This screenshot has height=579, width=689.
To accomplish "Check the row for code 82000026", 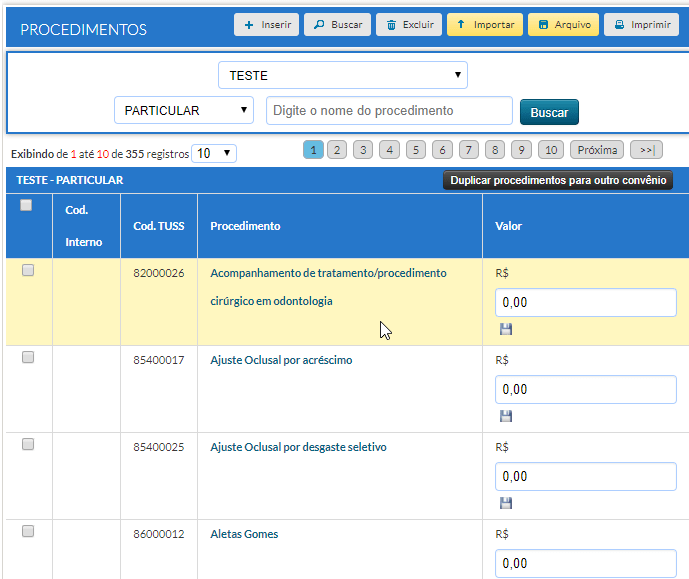I will [x=28, y=270].
